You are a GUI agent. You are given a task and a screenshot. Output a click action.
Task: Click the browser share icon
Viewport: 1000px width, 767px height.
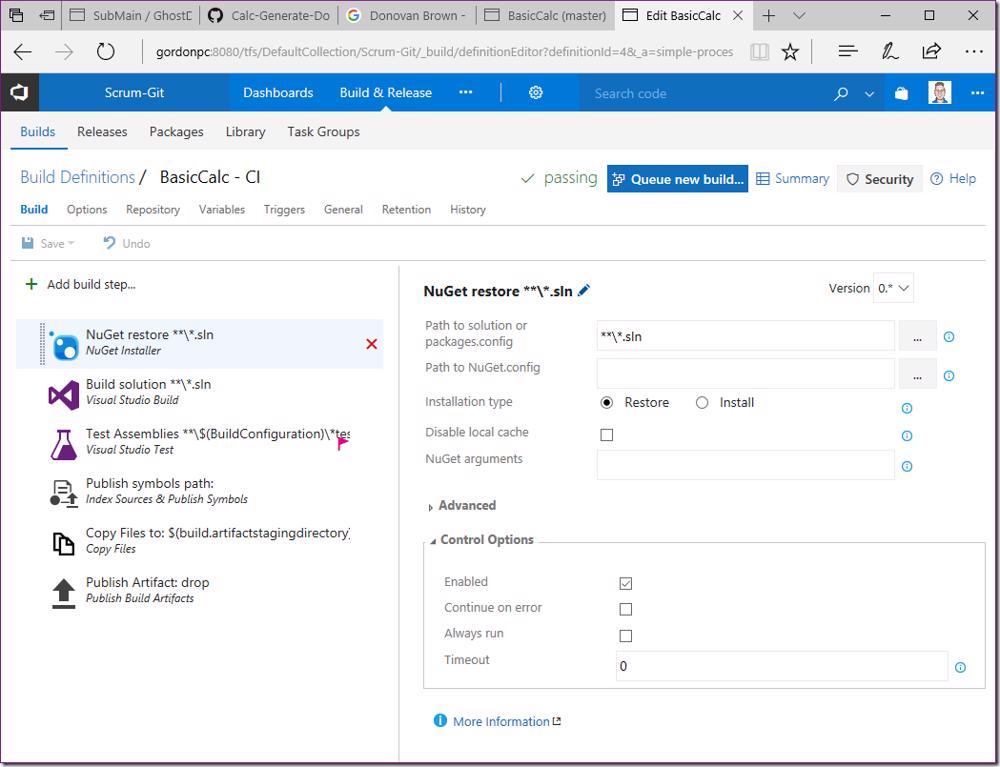point(932,52)
